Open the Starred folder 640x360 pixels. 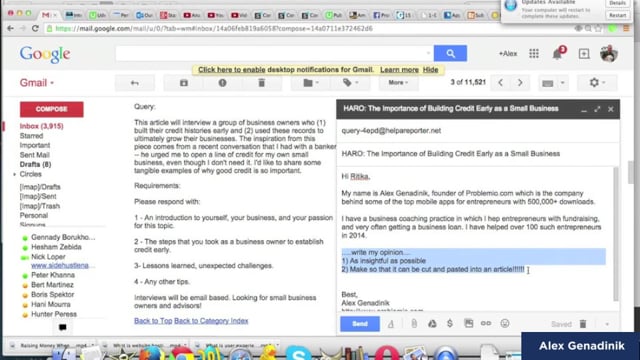[31, 136]
